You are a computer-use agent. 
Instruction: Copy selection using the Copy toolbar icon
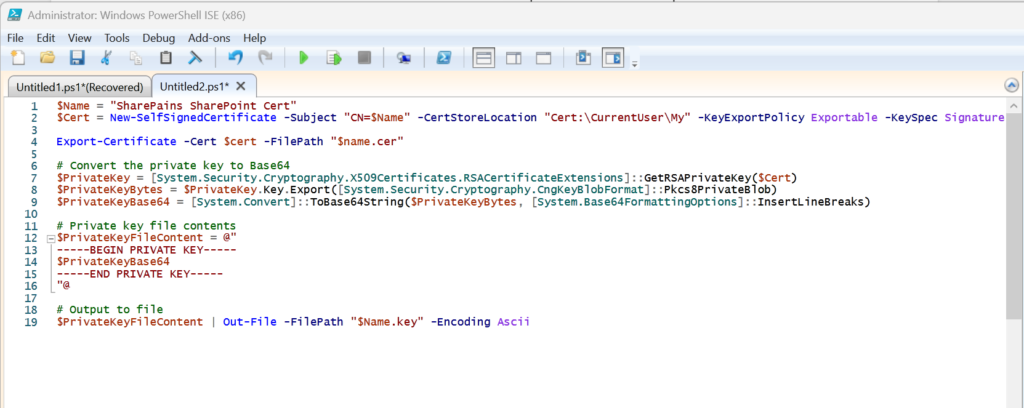[136, 58]
